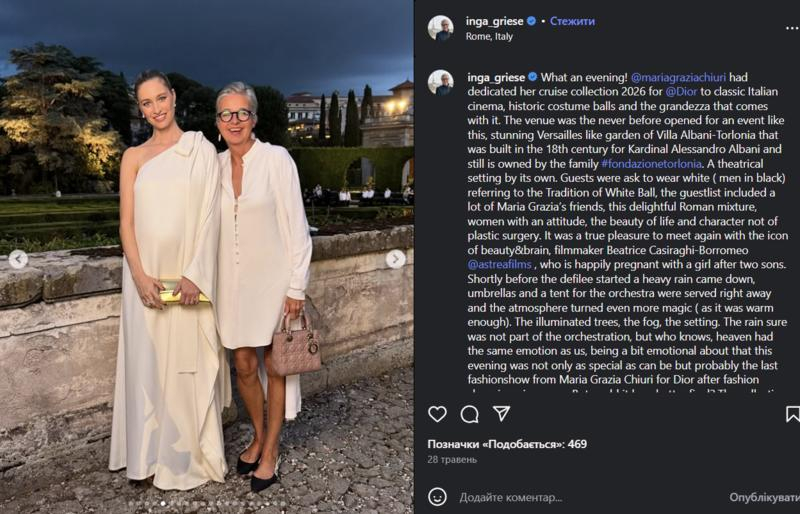Screen dimensions: 800x514
Task: Click the Додайте коментар comment field
Action: click(x=511, y=497)
